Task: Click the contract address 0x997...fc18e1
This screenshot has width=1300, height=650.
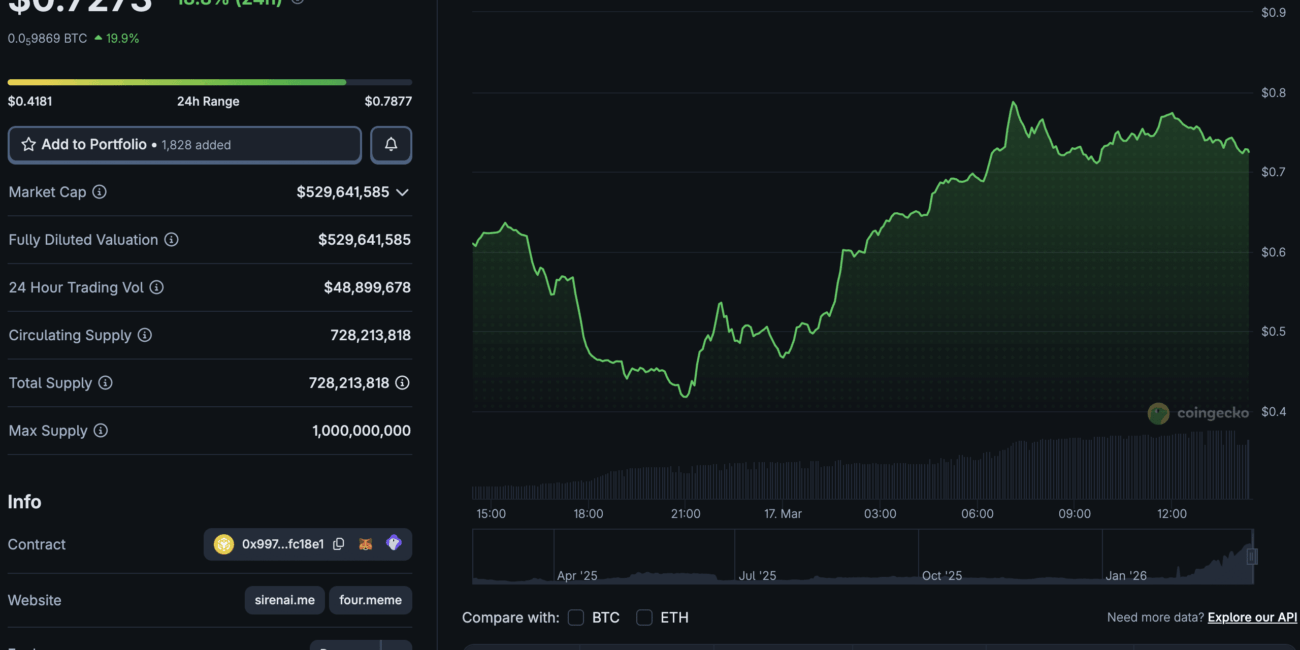Action: tap(282, 544)
